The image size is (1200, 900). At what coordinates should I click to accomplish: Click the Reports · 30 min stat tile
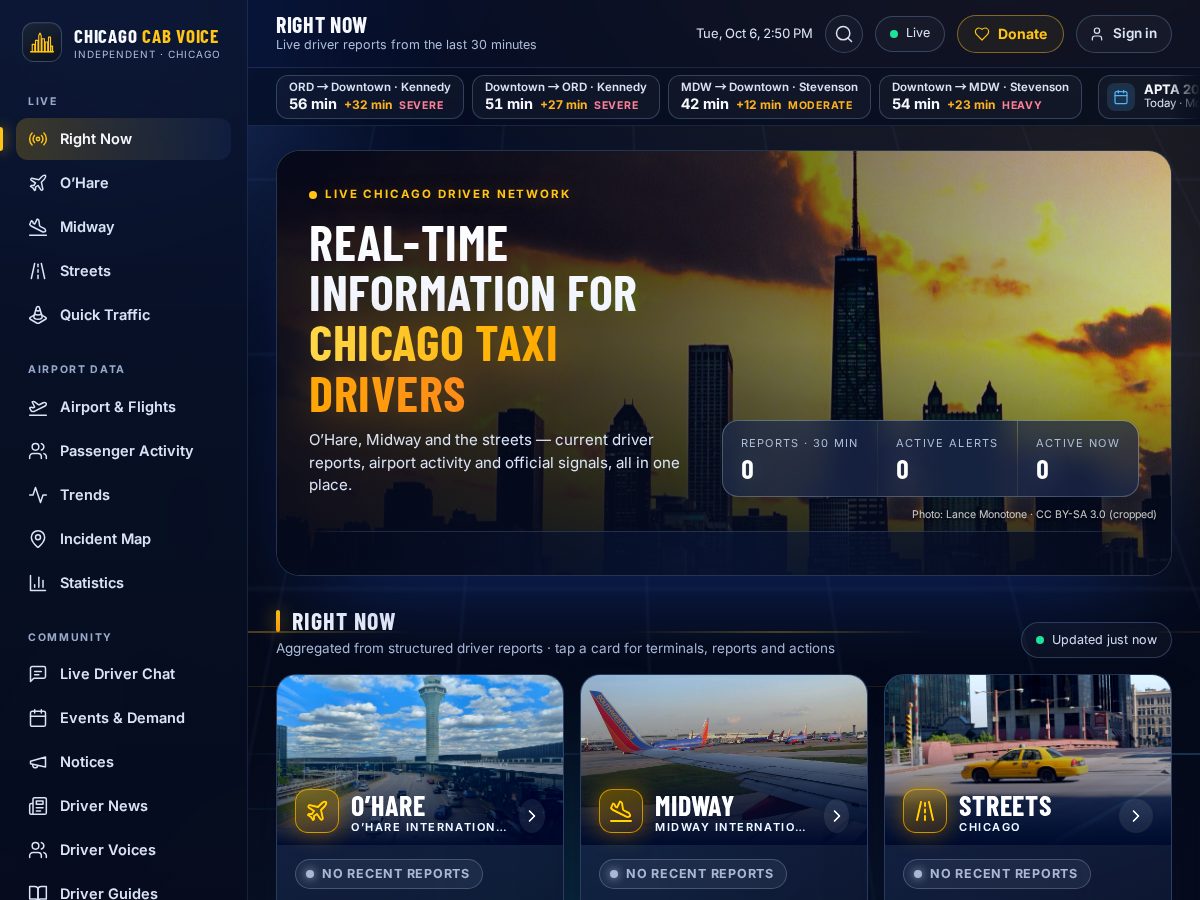[x=800, y=459]
